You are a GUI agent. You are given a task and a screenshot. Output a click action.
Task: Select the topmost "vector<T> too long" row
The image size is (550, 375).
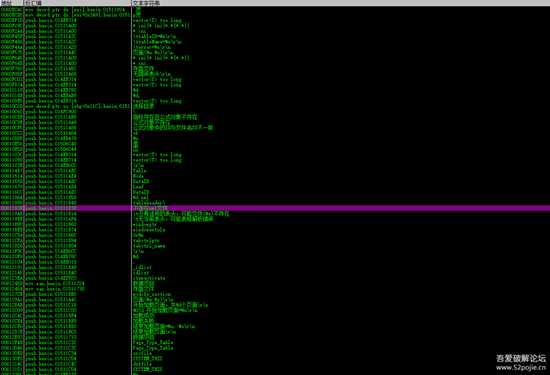275,20
